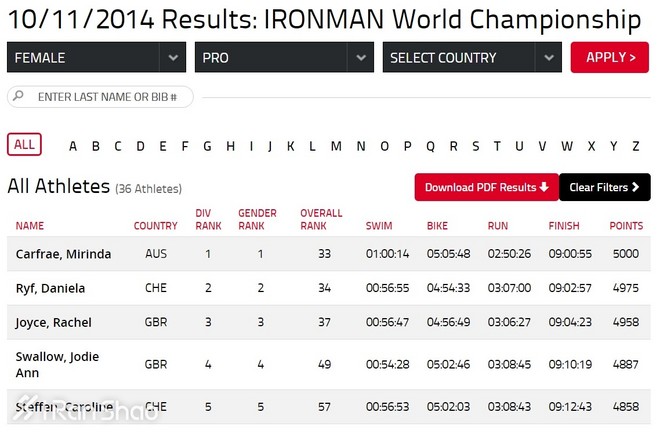Sort results by SWIM time
660x434 pixels.
click(x=379, y=226)
